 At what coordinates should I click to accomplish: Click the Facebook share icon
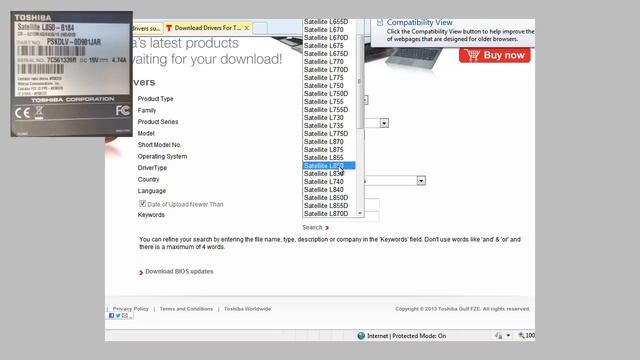(111, 316)
